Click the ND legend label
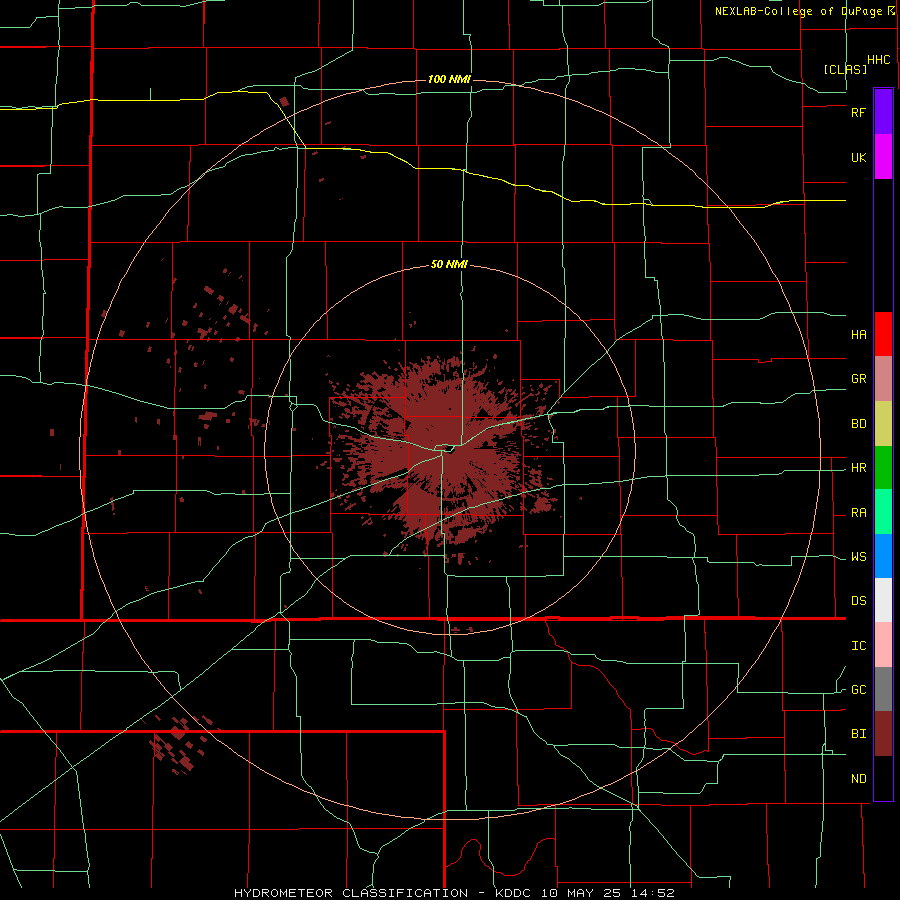Screen dimensions: 900x900 tap(858, 779)
